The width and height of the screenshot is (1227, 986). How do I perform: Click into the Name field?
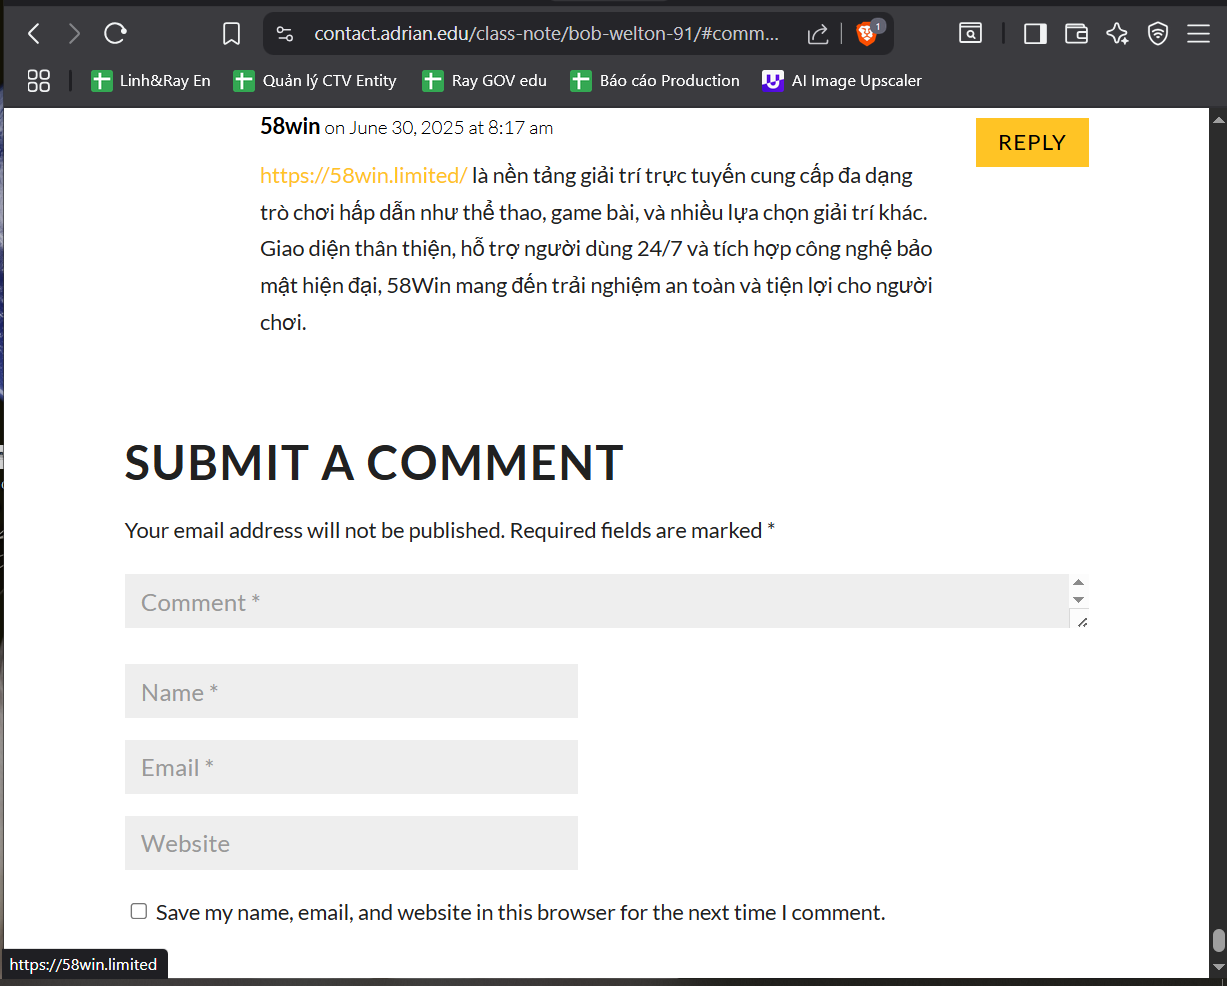click(351, 691)
